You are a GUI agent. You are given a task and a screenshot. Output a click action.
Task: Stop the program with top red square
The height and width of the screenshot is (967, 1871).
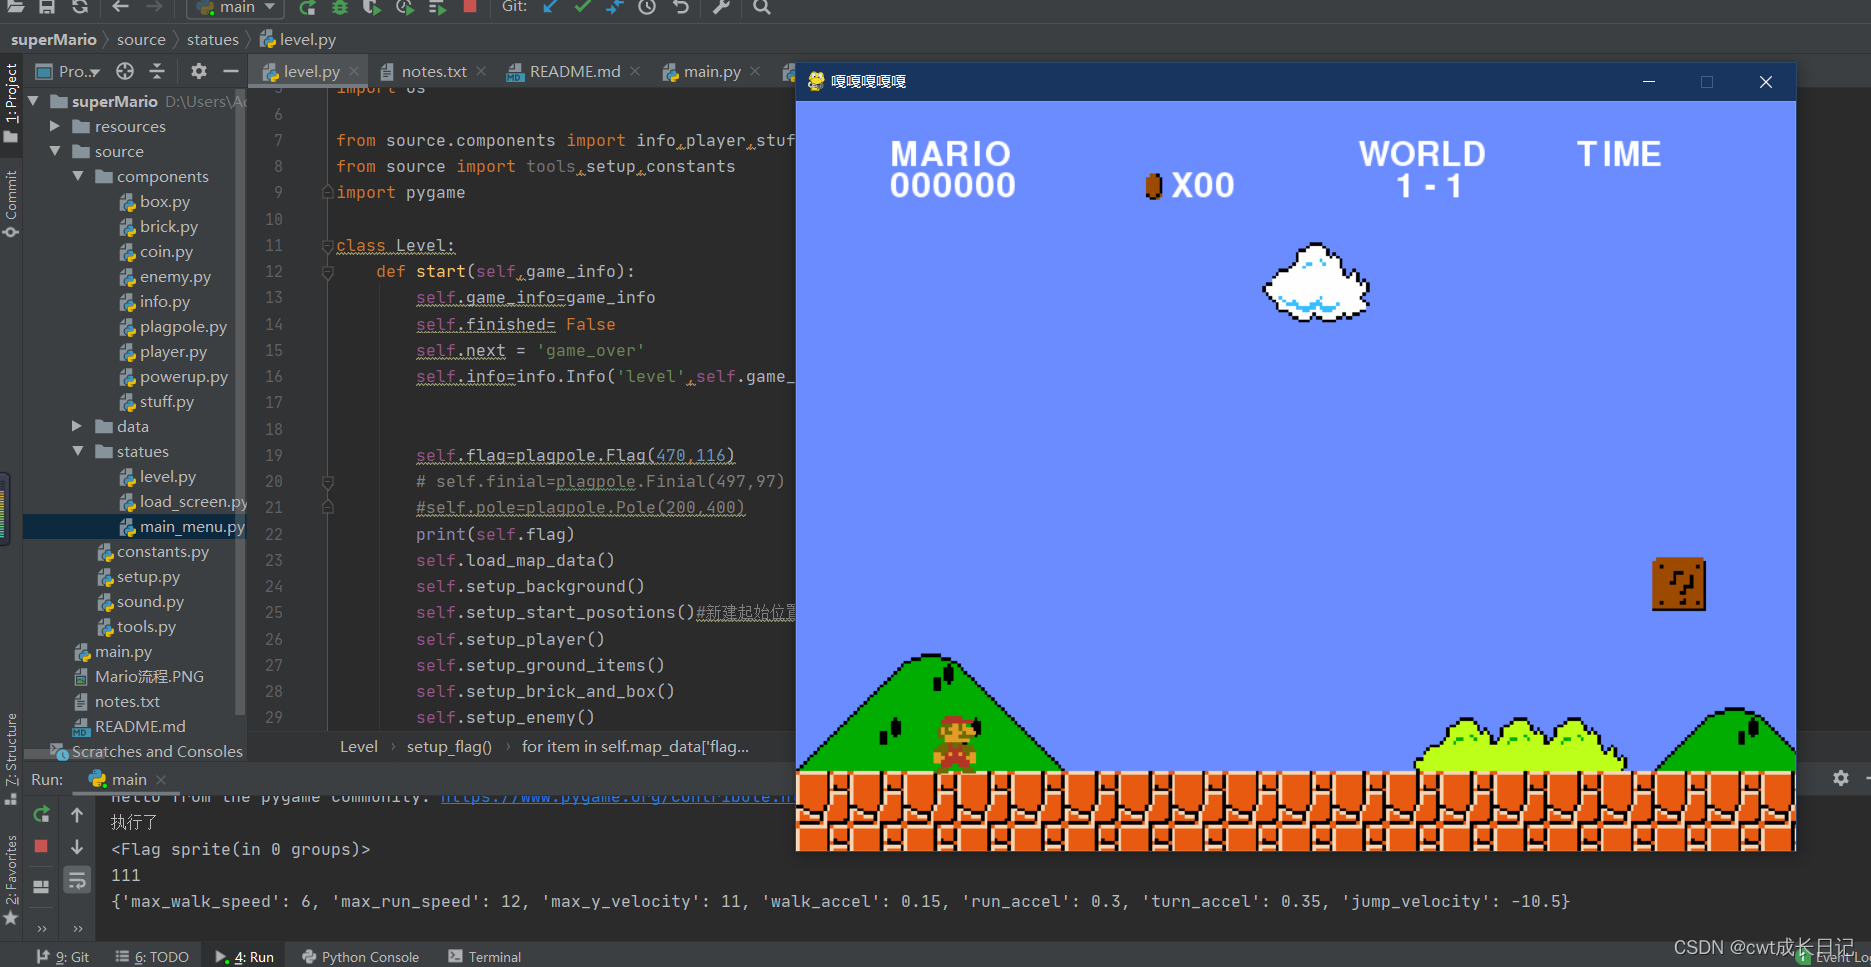(x=470, y=7)
